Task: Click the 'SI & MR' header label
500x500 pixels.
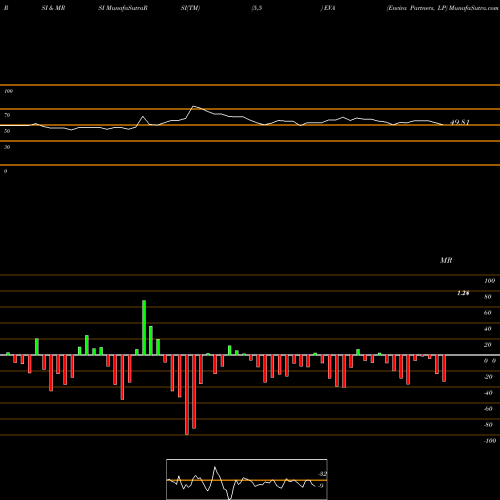Action: coord(53,8)
